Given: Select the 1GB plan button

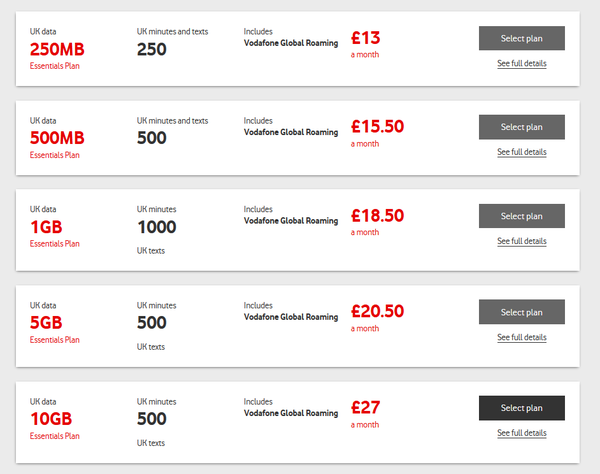Looking at the screenshot, I should tap(522, 216).
